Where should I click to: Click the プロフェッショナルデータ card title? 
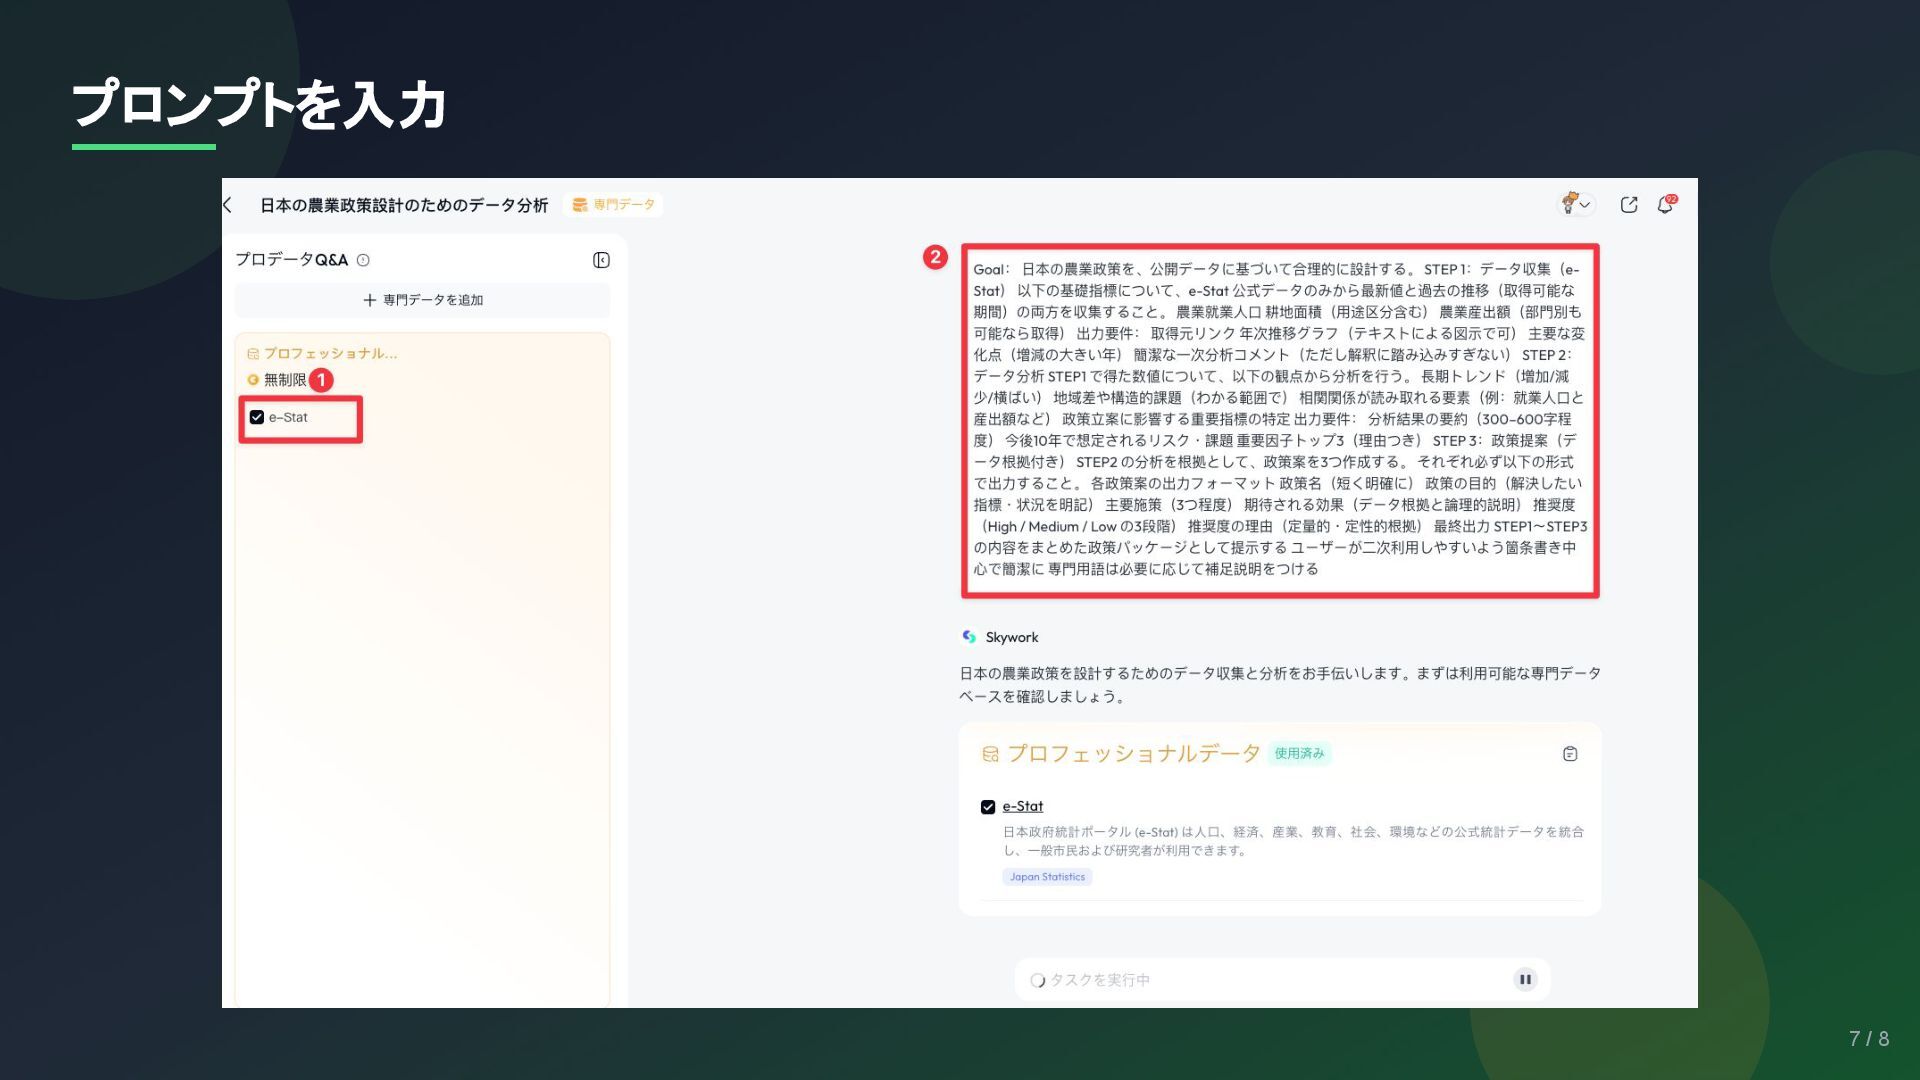(x=1133, y=754)
